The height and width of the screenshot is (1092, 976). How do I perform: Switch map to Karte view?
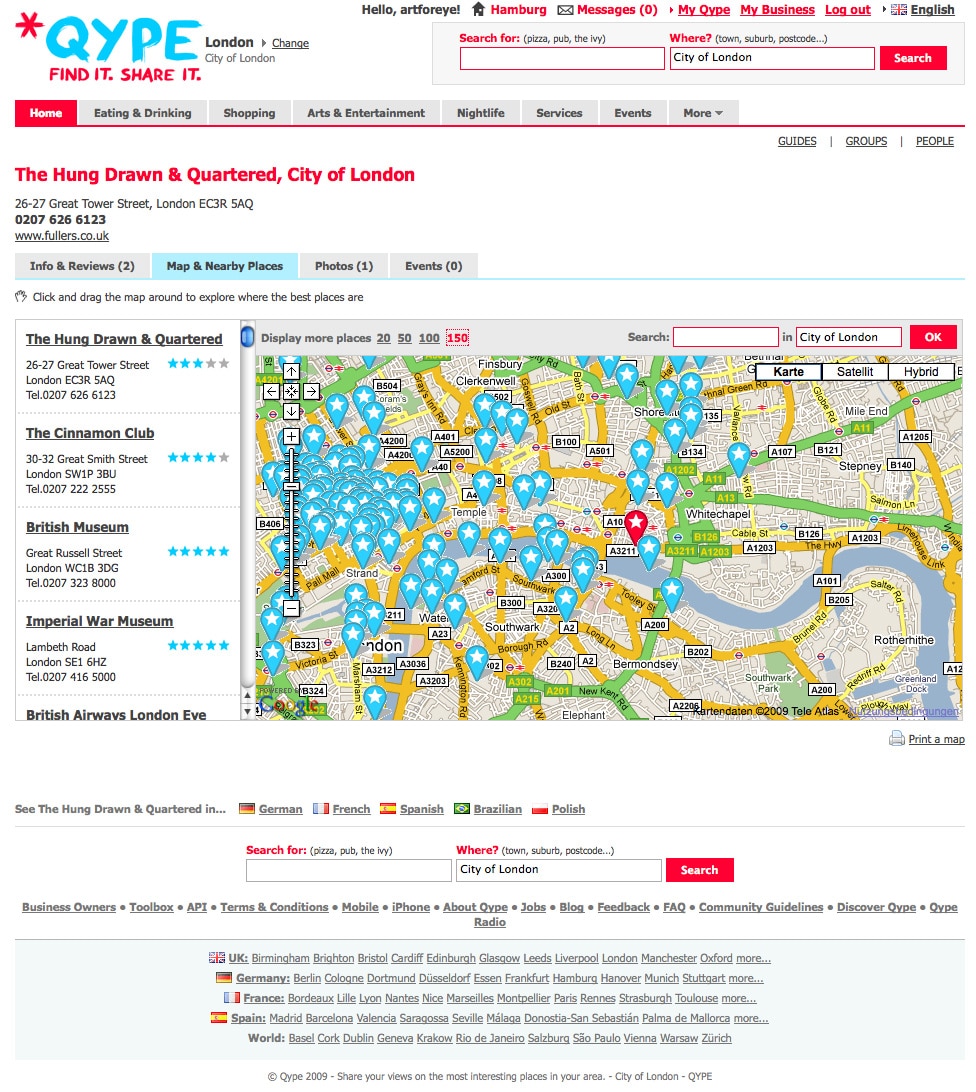[788, 372]
